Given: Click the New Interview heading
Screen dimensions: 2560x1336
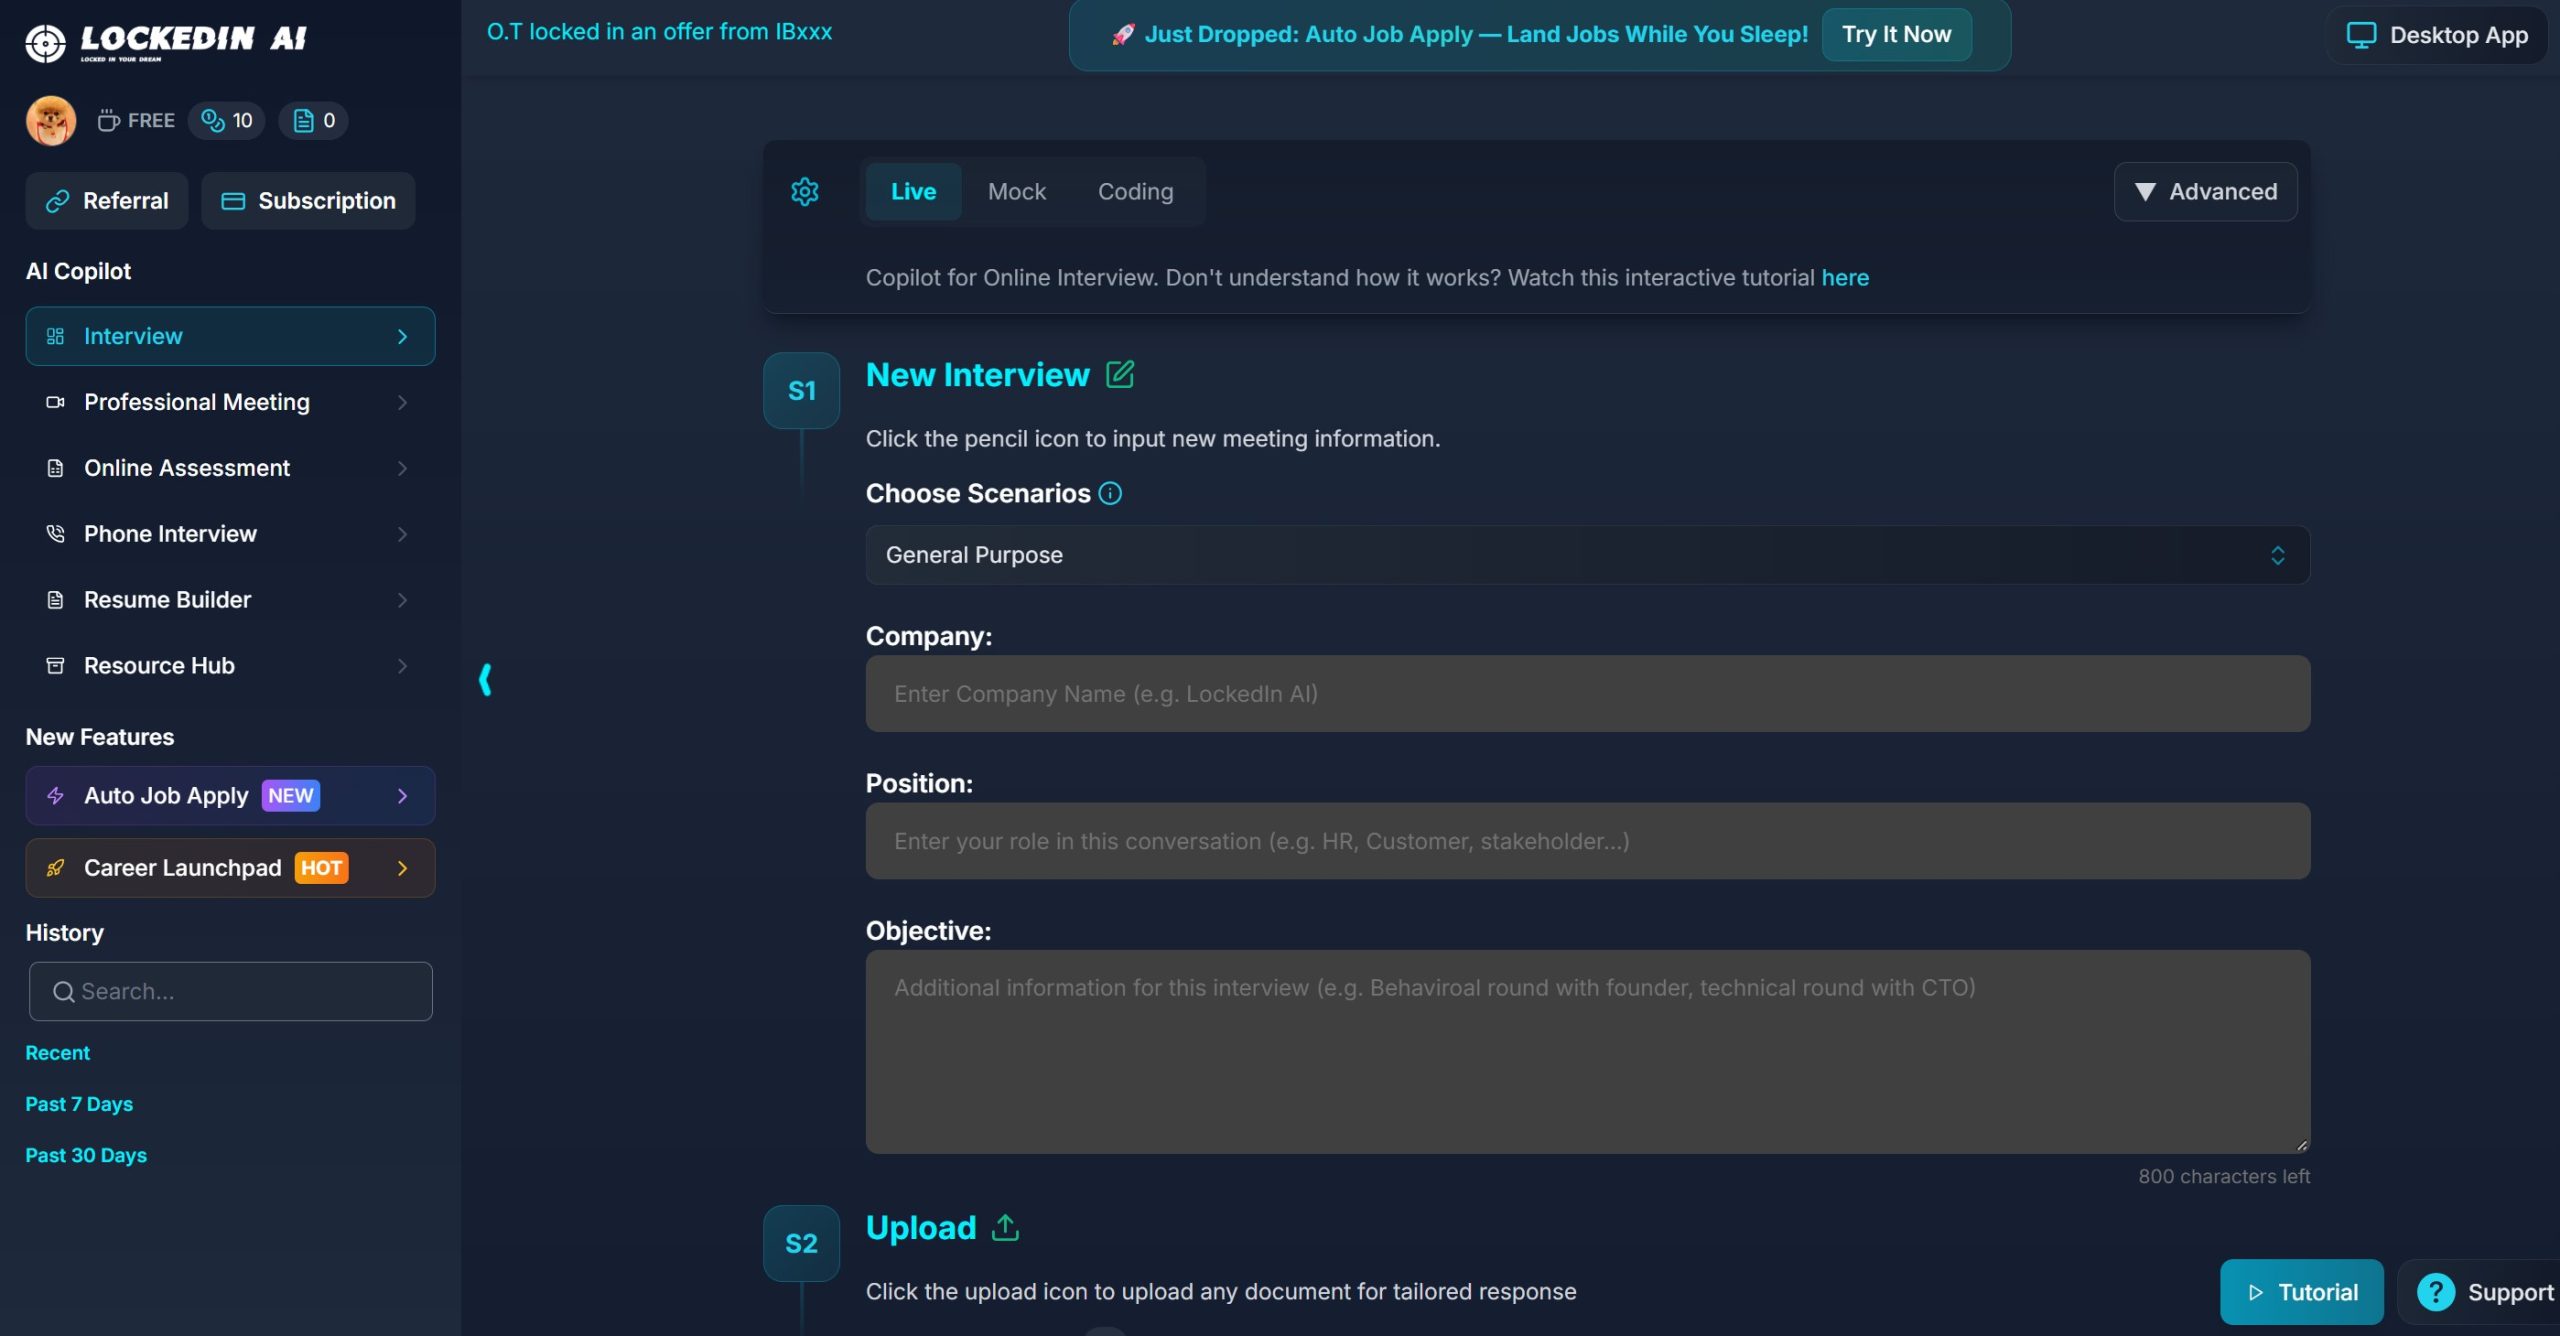Looking at the screenshot, I should (977, 375).
